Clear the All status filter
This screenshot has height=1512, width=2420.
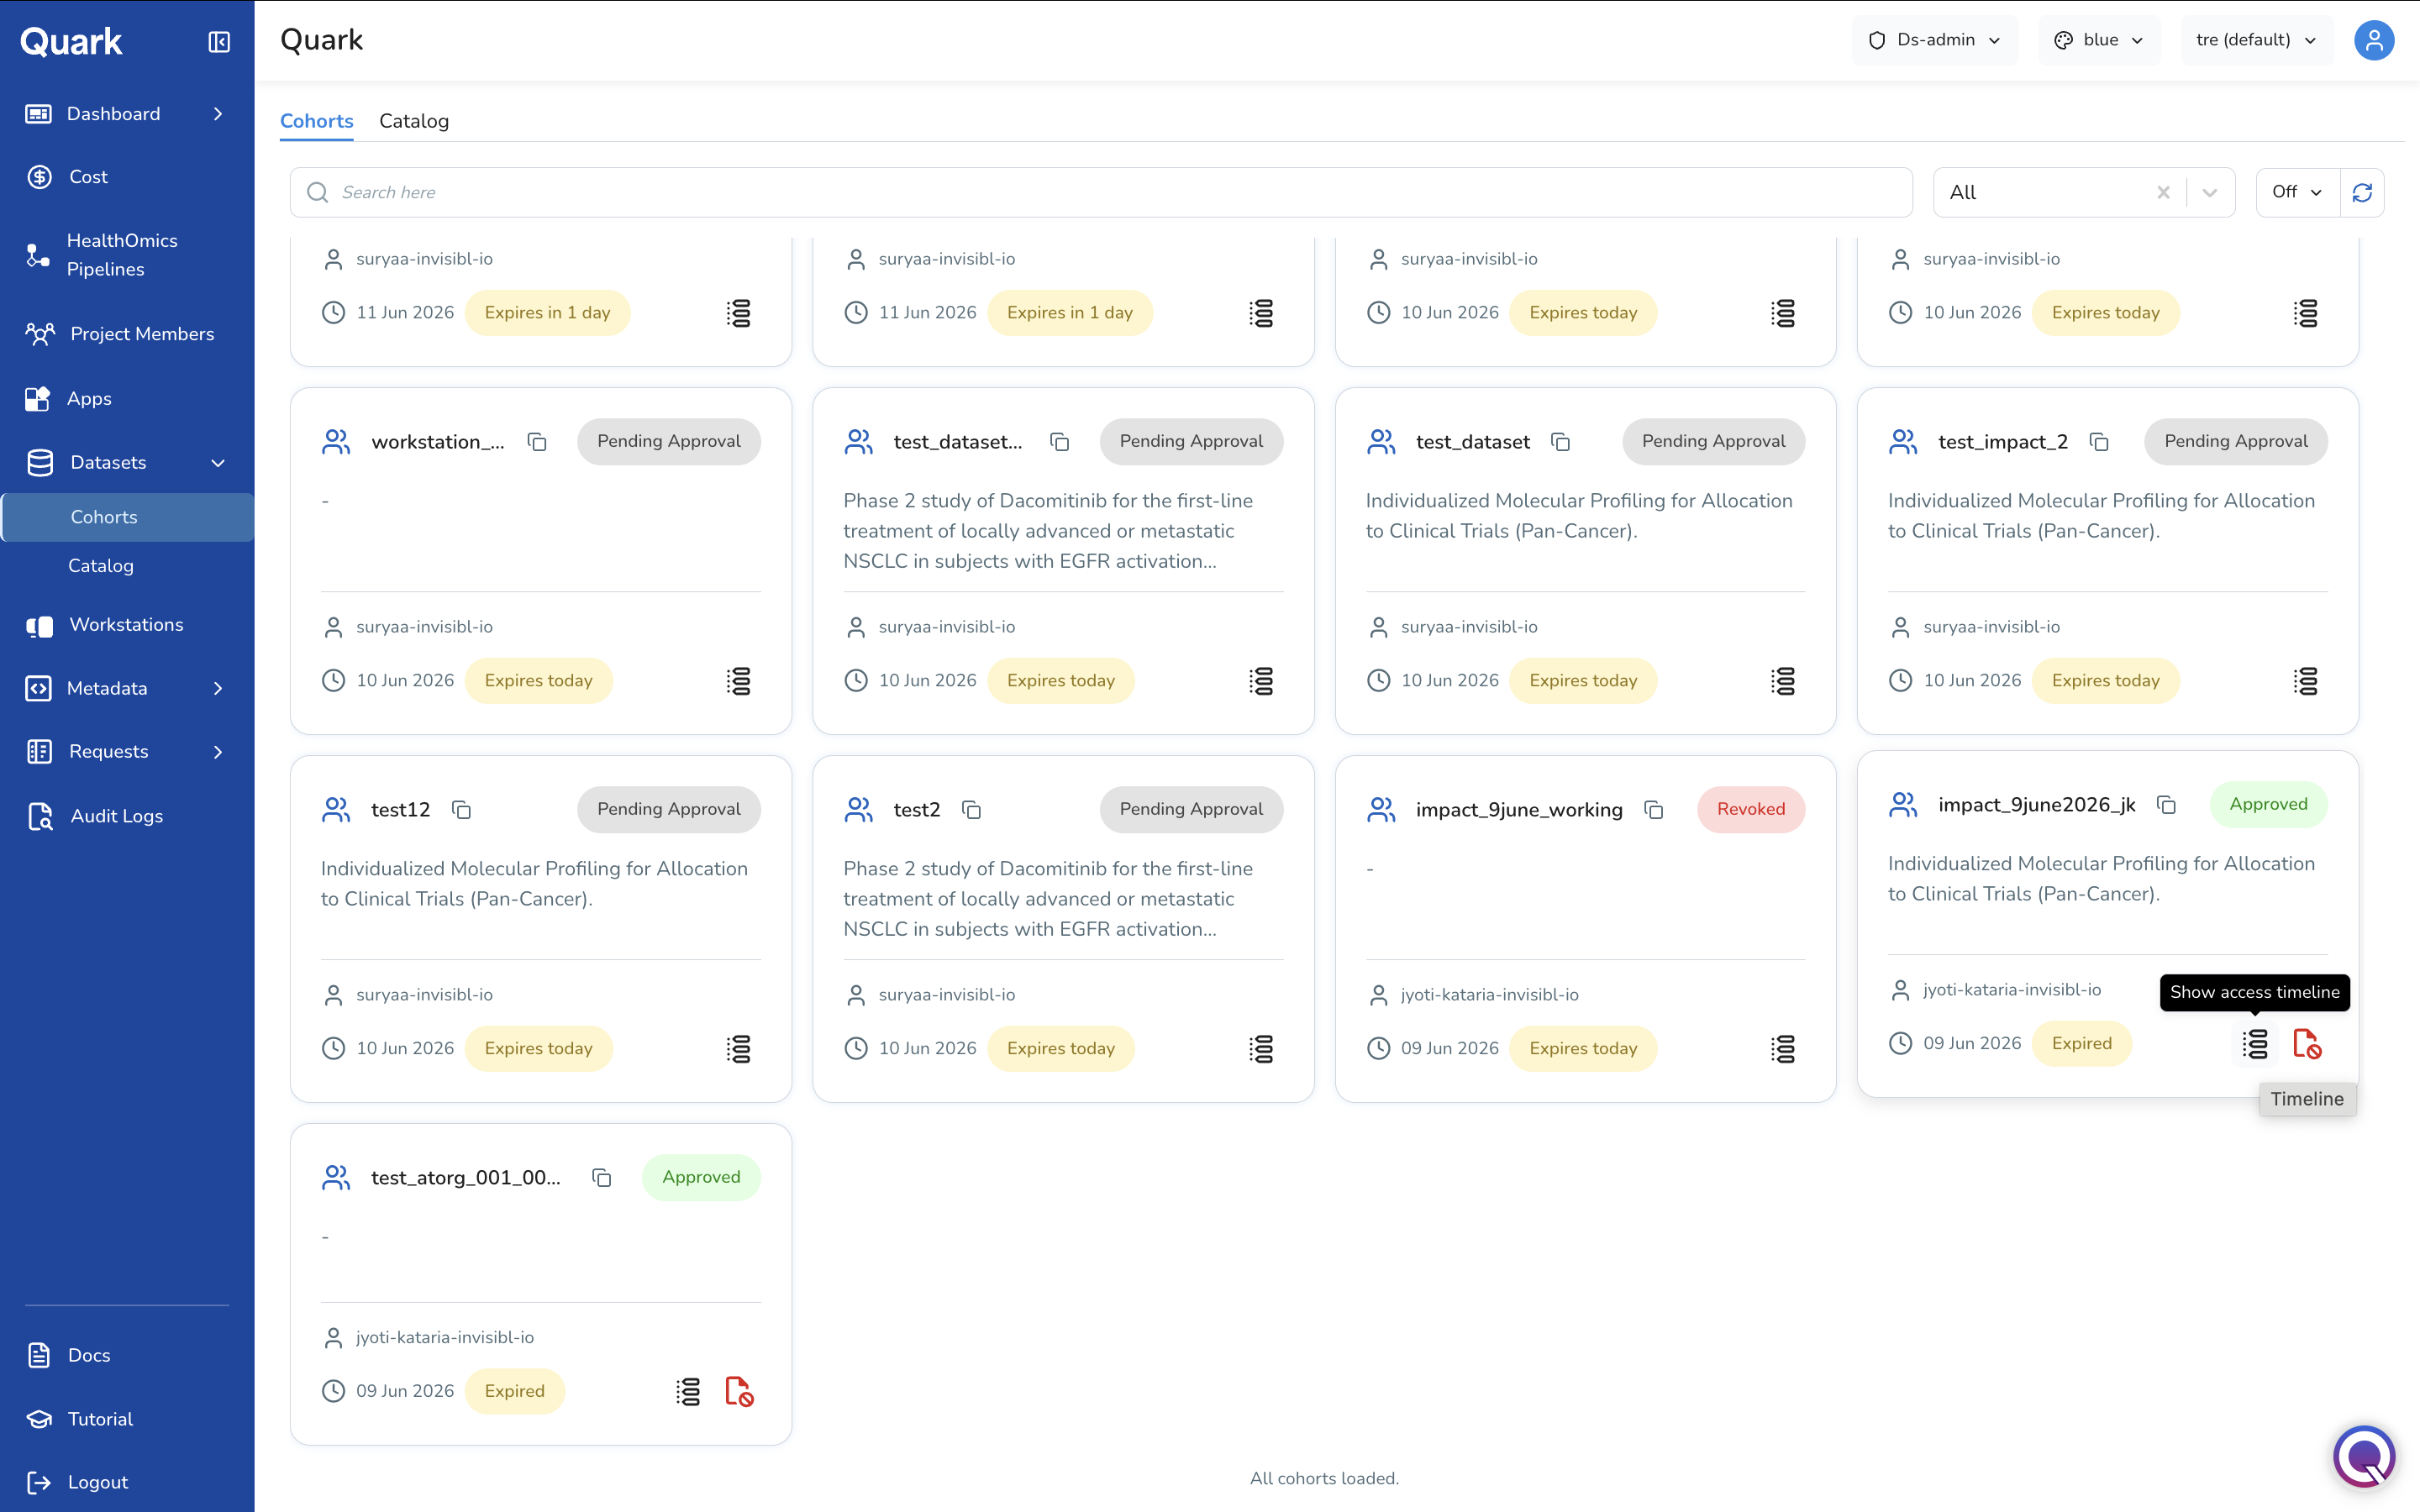click(2163, 192)
